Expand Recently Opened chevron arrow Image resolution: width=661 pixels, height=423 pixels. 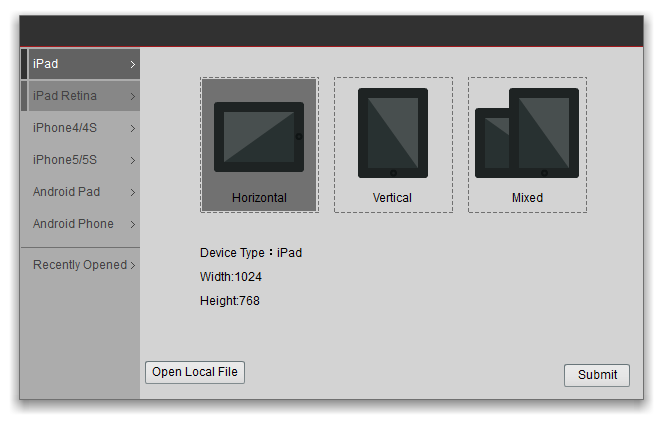tap(133, 265)
